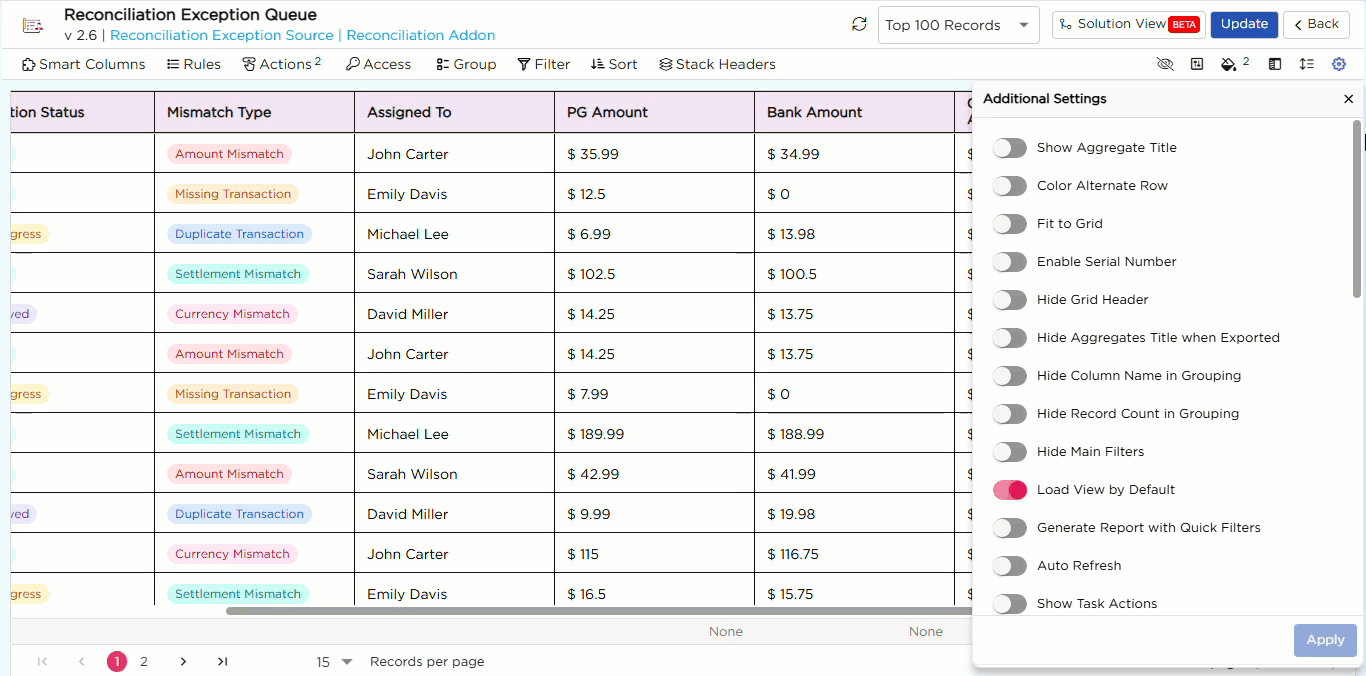Click Duplicate Transaction tag in David Miller row
Screen dimensions: 1366x676
(x=239, y=514)
